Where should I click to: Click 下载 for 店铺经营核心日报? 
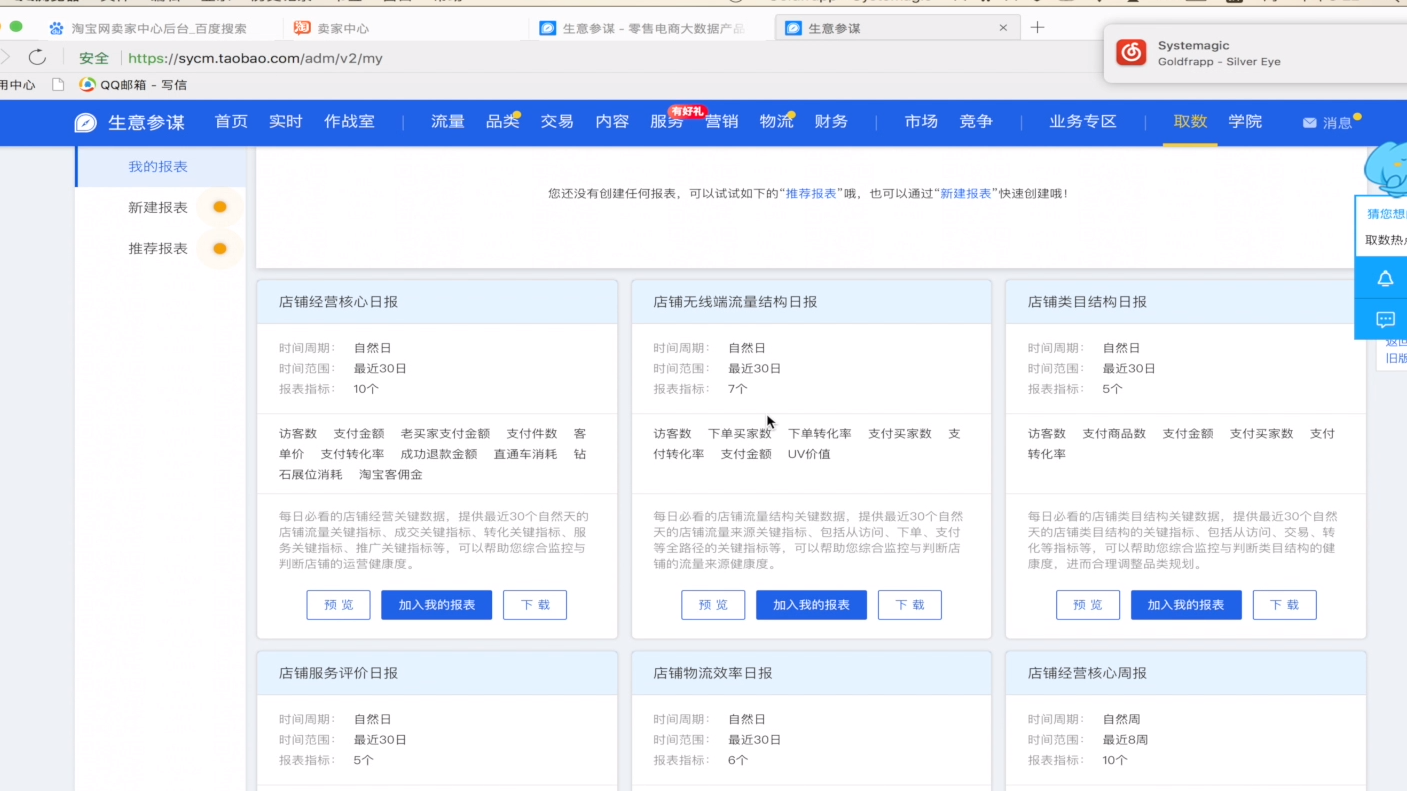[x=535, y=605]
